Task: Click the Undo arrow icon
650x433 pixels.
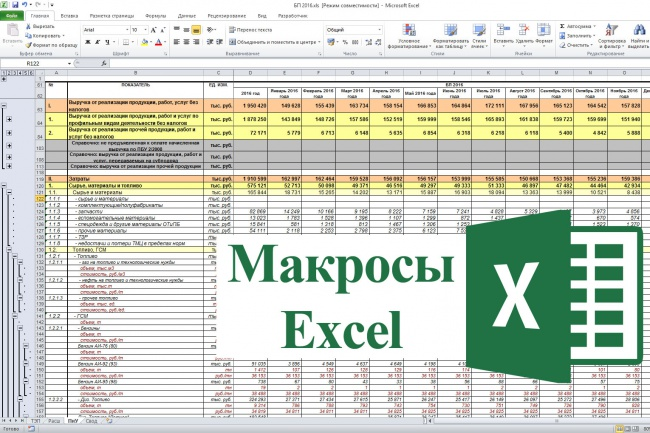Action: pyautogui.click(x=25, y=5)
